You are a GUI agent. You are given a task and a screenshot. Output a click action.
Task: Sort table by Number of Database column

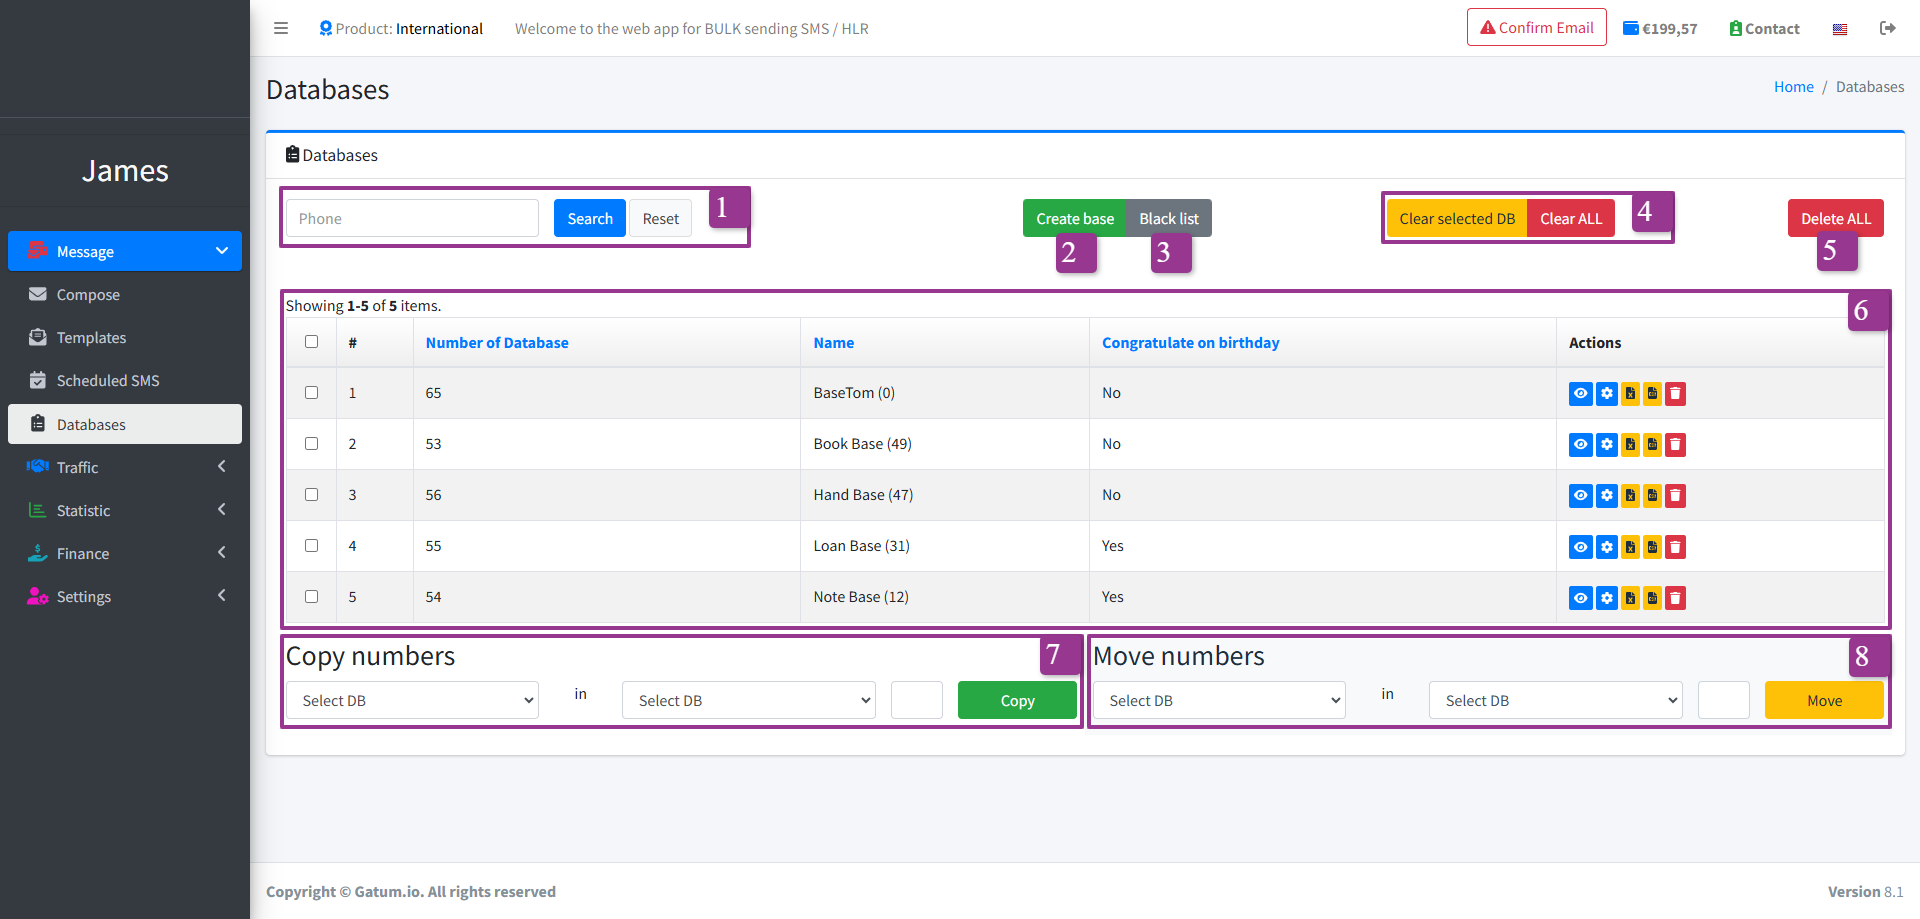[497, 343]
